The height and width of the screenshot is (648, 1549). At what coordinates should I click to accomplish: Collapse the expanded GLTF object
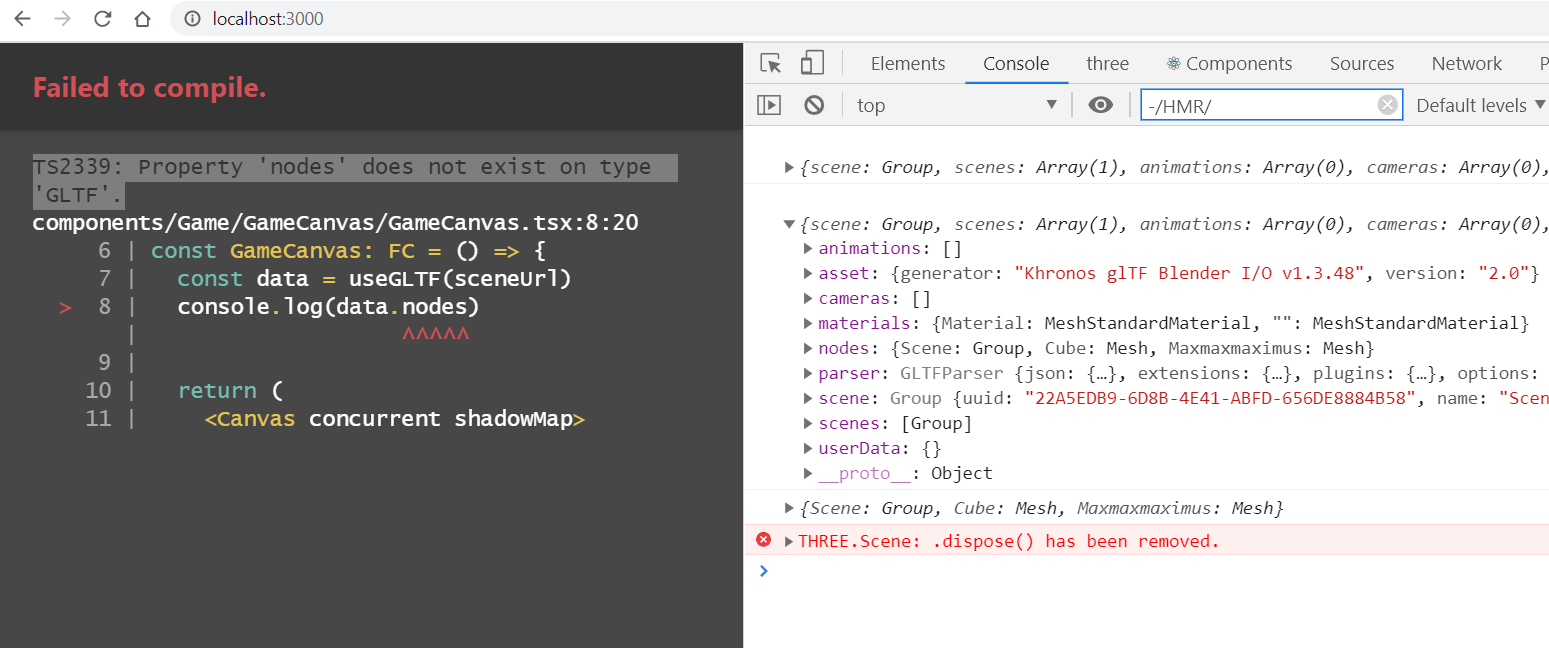tap(789, 224)
